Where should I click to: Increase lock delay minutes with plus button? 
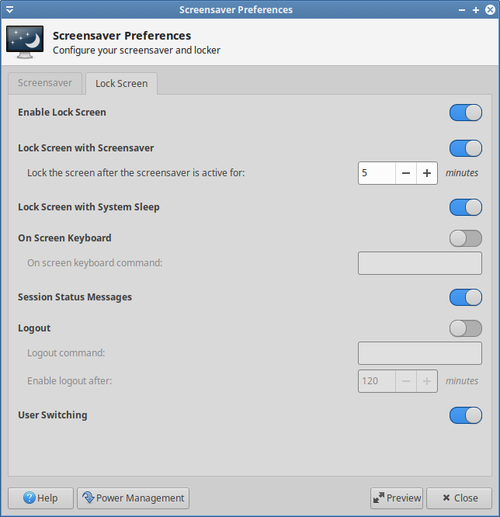(x=427, y=173)
